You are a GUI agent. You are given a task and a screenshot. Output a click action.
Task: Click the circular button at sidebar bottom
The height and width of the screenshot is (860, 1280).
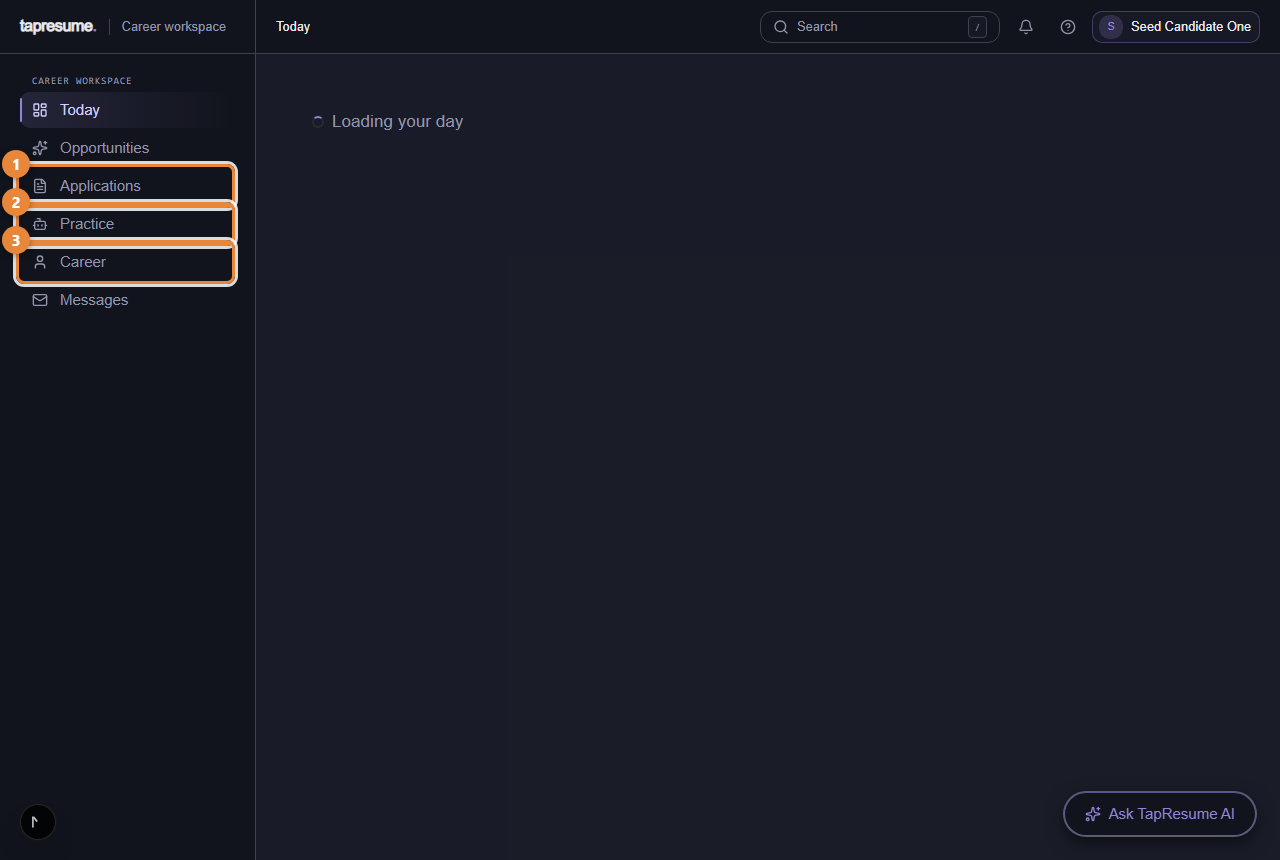38,822
